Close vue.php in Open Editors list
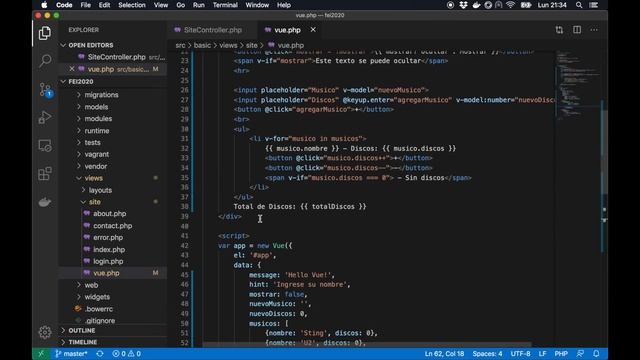640x360 pixels. click(72, 69)
